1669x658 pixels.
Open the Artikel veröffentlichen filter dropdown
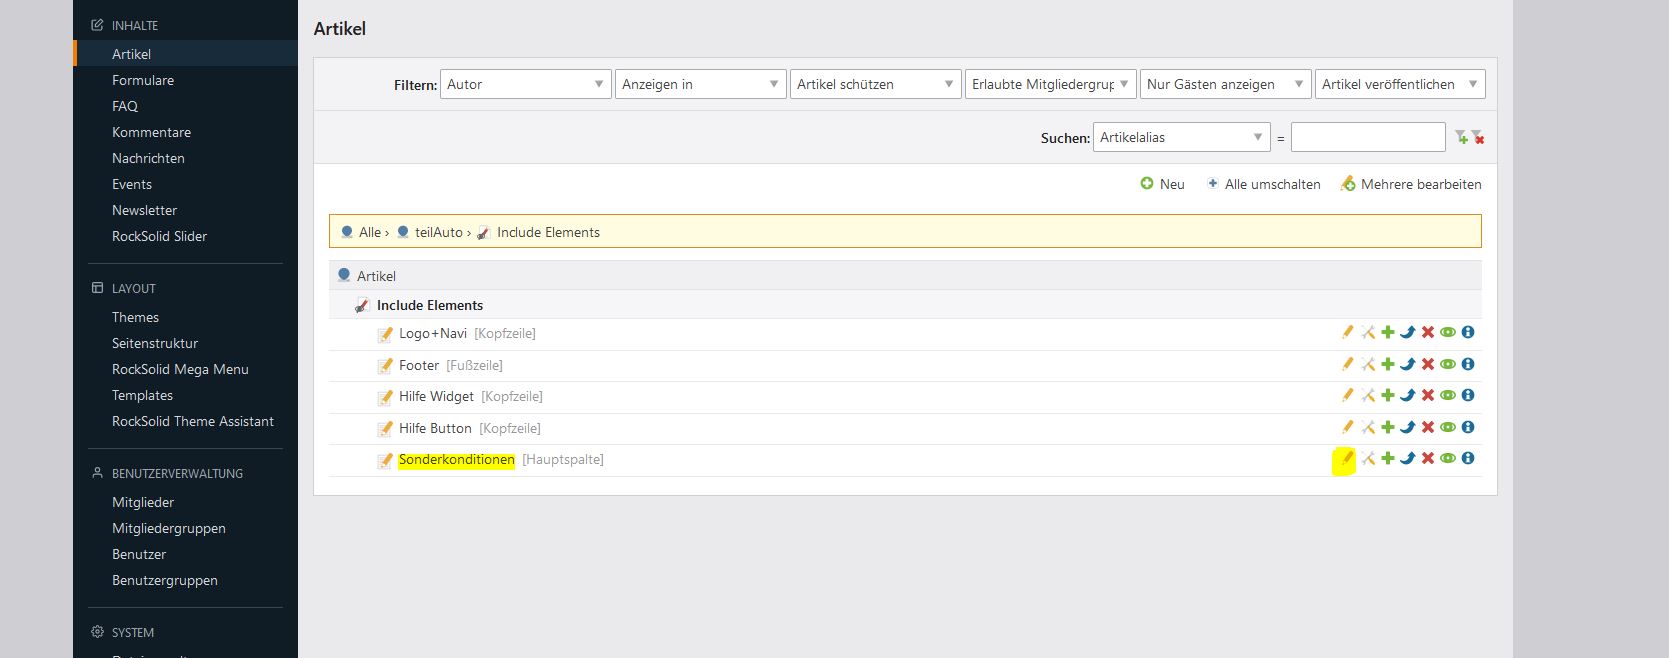pyautogui.click(x=1399, y=84)
